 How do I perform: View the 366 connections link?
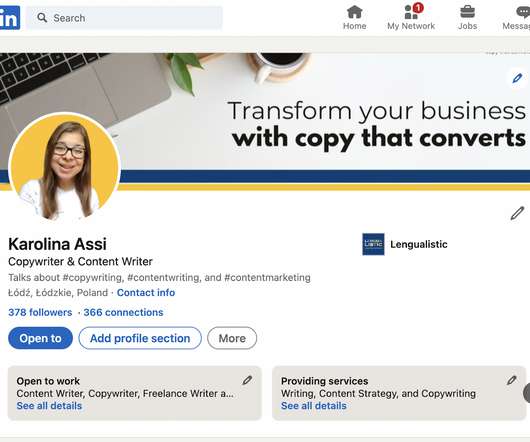pyautogui.click(x=123, y=312)
